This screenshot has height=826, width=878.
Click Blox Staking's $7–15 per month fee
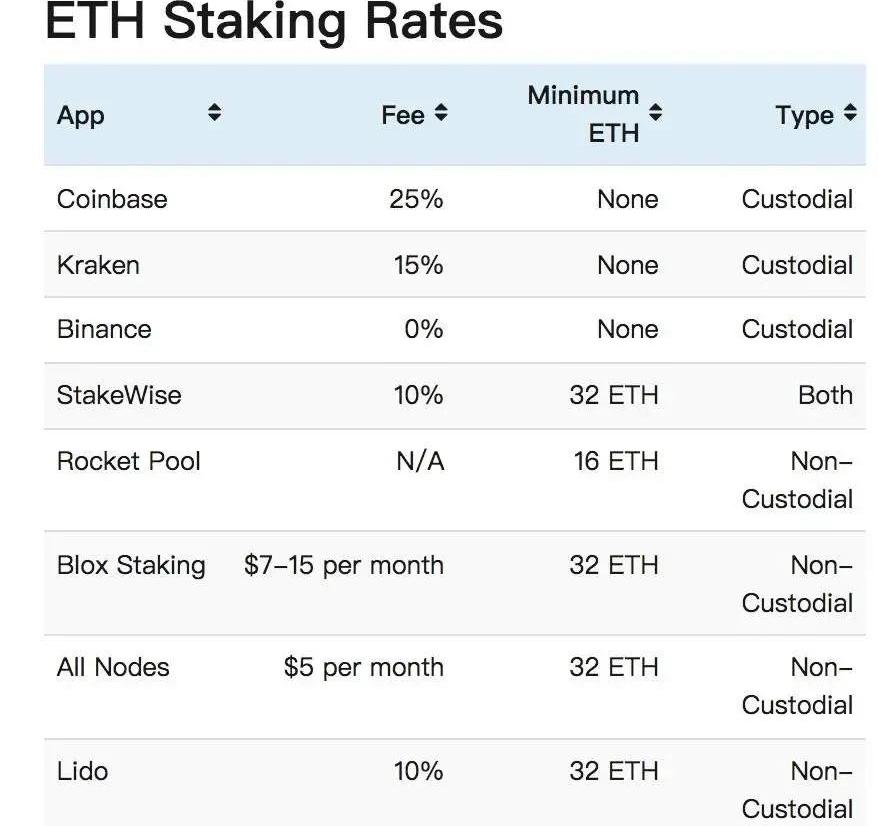tap(343, 565)
